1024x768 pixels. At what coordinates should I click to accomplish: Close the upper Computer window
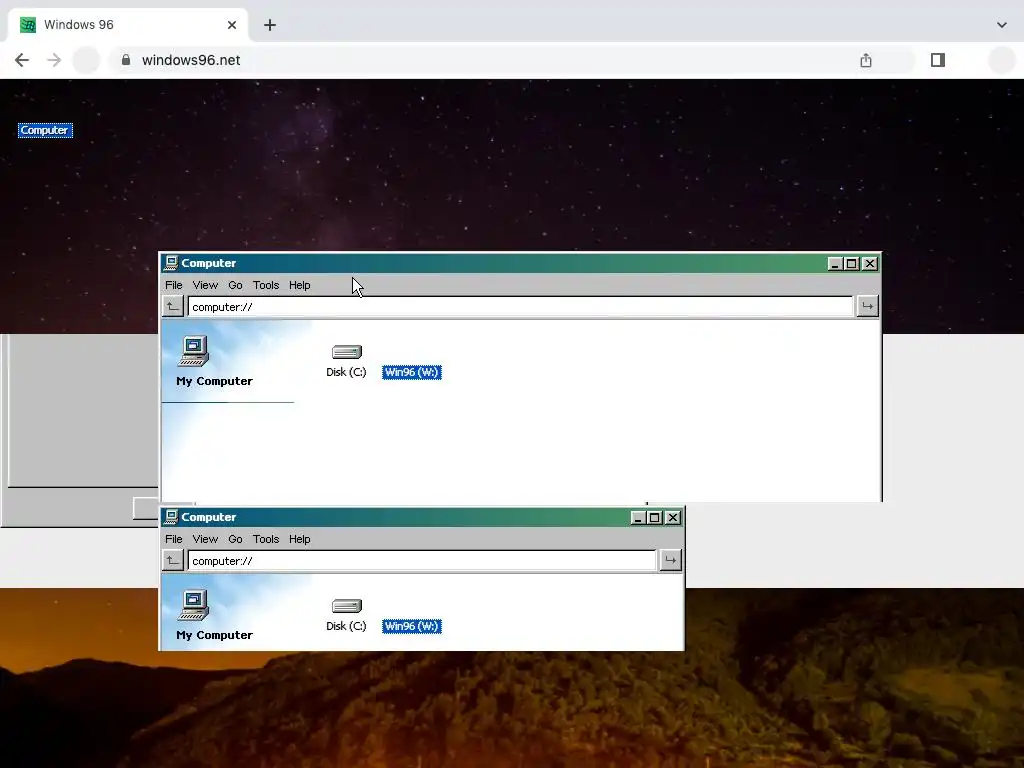870,263
